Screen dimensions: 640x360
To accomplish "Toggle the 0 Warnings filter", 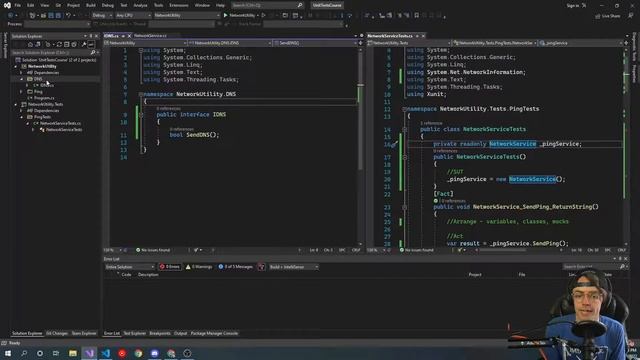I will point(199,267).
